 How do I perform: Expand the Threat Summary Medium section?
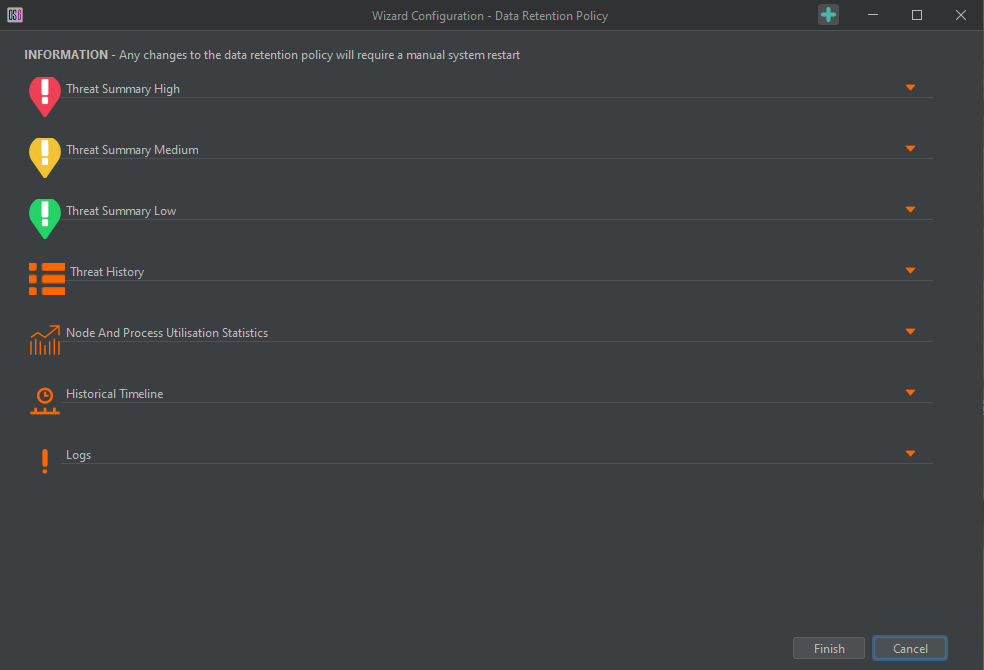910,147
